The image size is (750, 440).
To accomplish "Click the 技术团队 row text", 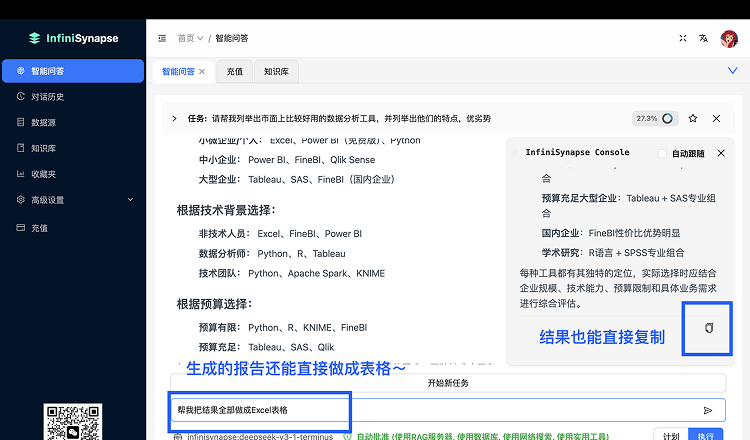I will tap(292, 273).
